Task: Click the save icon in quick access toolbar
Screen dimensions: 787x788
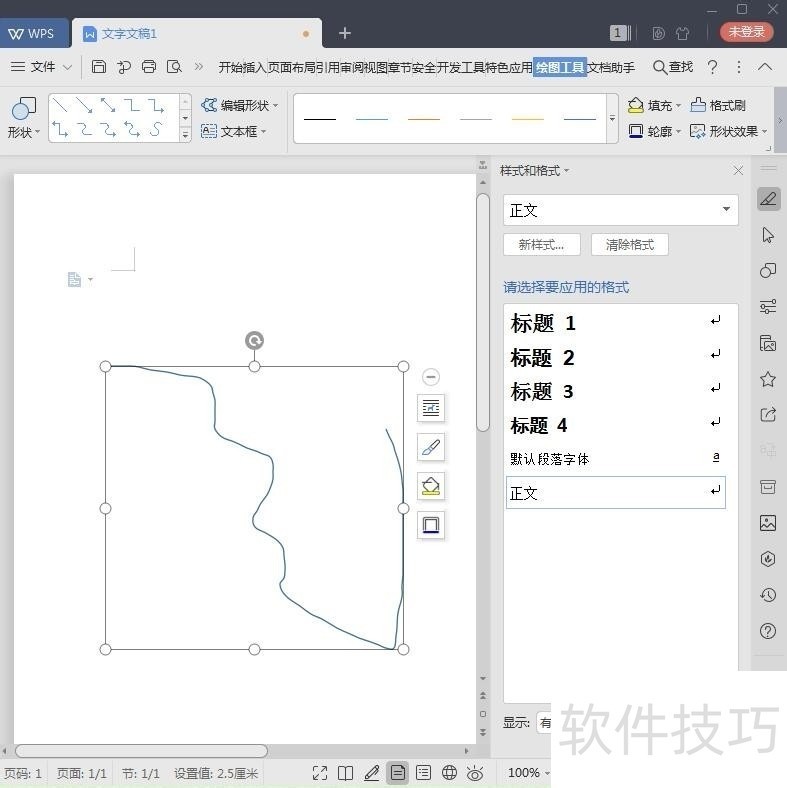Action: (x=99, y=67)
